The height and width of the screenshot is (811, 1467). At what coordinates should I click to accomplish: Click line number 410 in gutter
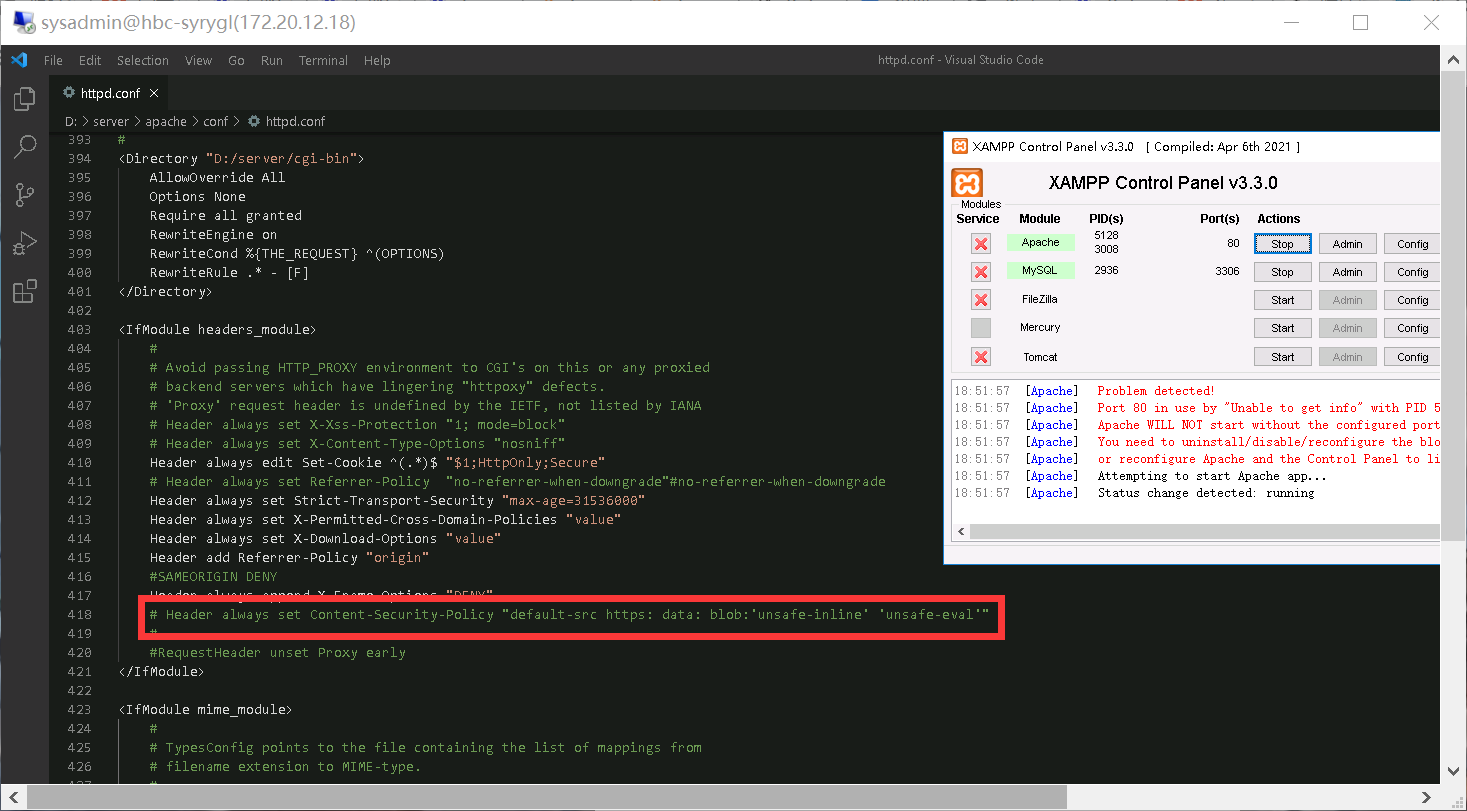[79, 462]
